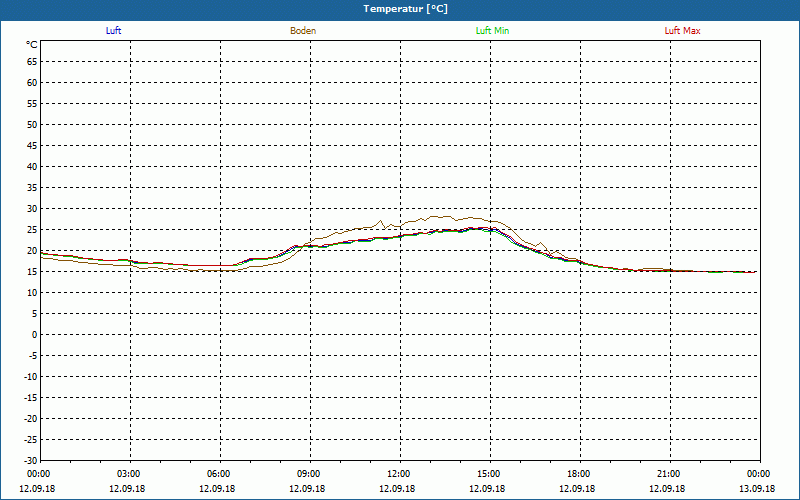Click the '12:00' time label
The image size is (800, 500).
[398, 474]
